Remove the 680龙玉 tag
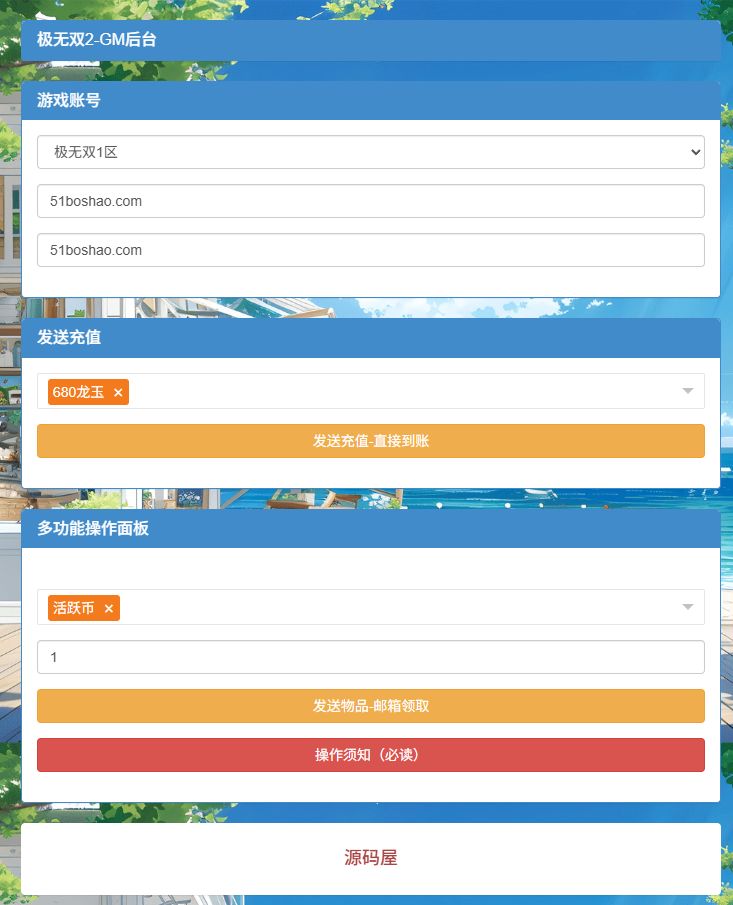This screenshot has height=905, width=733. (118, 392)
